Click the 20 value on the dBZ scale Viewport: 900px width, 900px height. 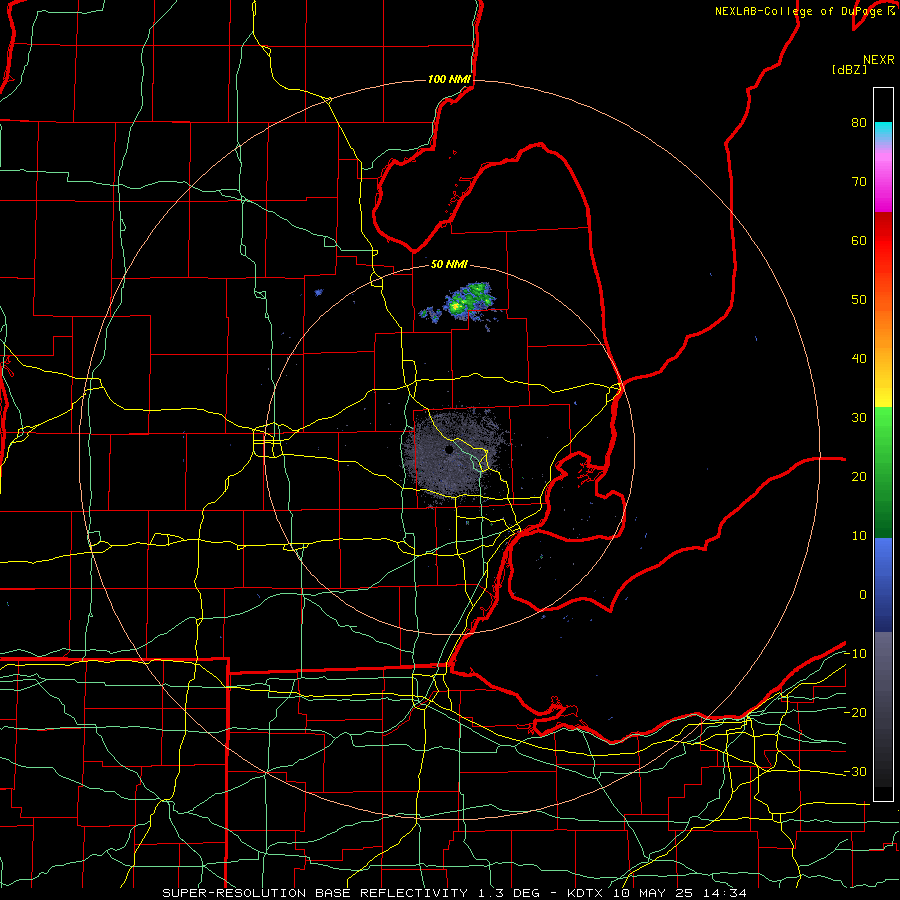click(859, 477)
